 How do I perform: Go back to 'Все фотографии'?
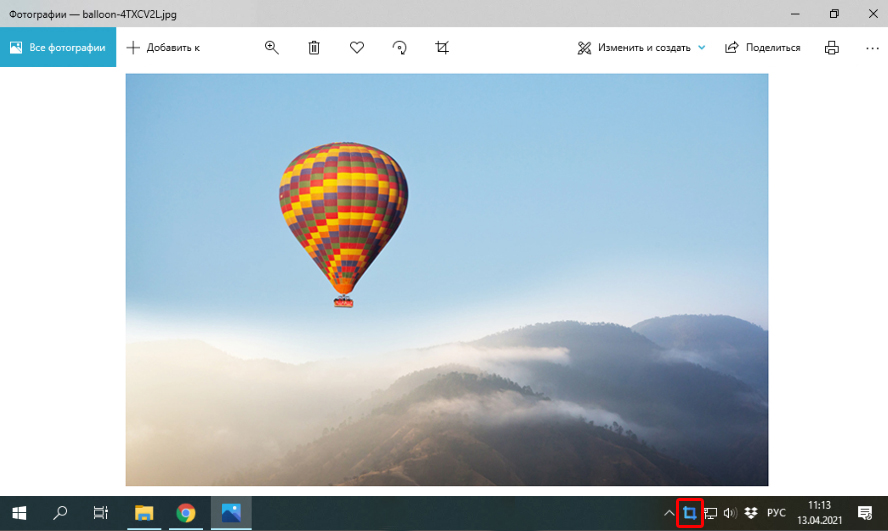(58, 47)
